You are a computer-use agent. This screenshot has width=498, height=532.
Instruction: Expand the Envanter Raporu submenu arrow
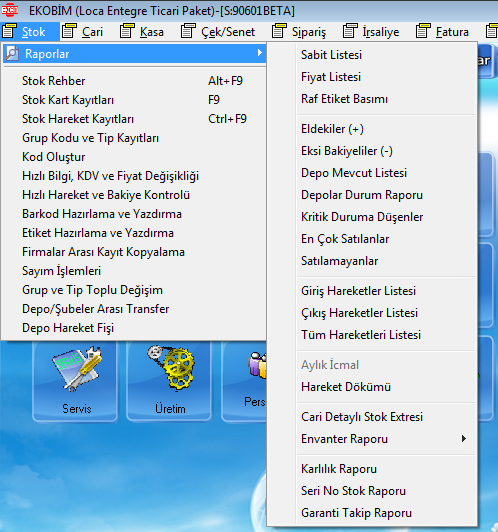[464, 439]
